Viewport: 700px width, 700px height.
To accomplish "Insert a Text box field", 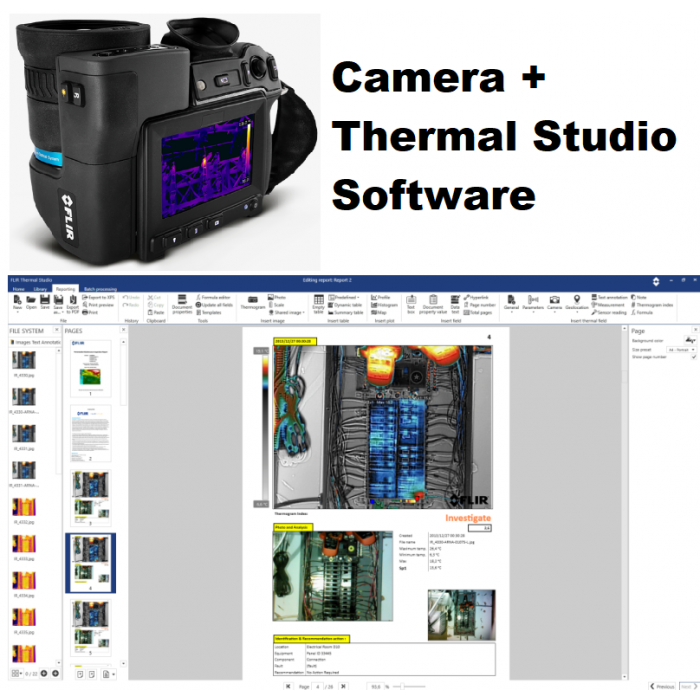I will pos(411,304).
